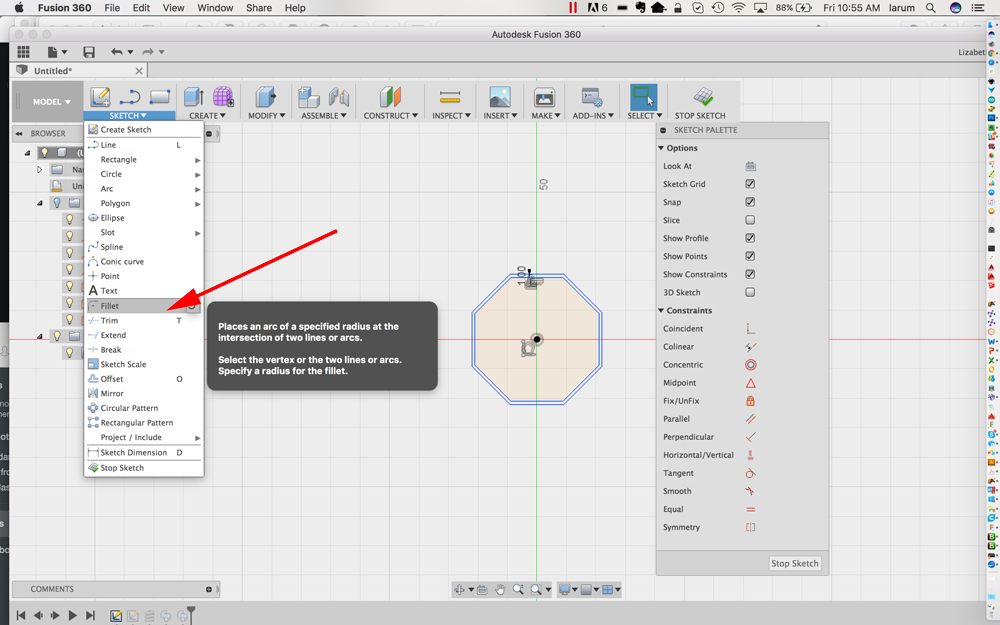Collapse the Constraints section in Sketch Palette
Viewport: 1000px width, 625px height.
[661, 311]
